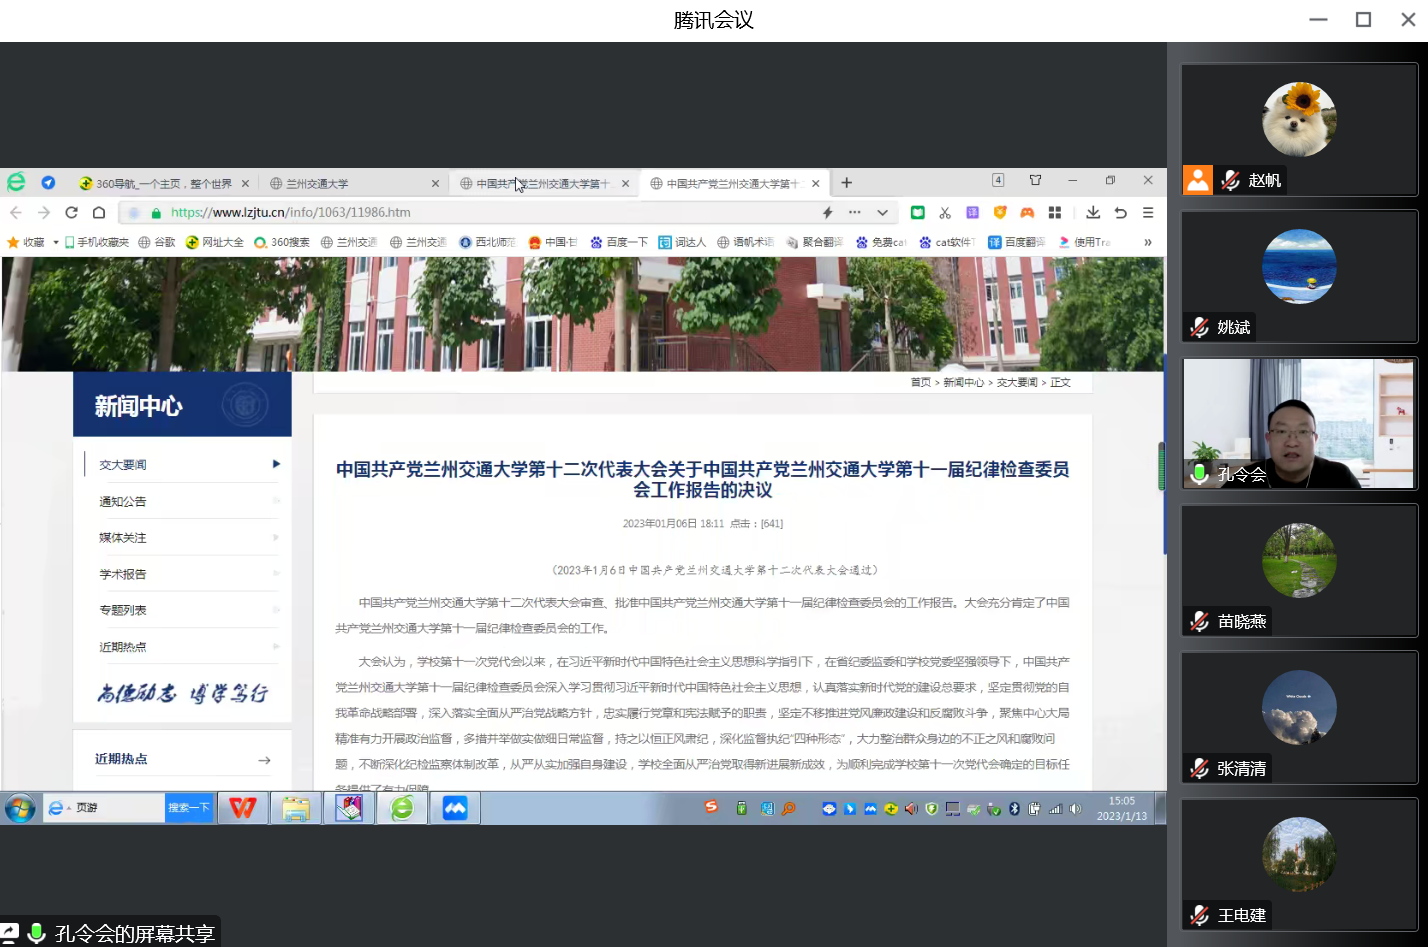The image size is (1428, 947).
Task: Expand the 交大要闻 sidebar arrow
Action: [x=276, y=464]
